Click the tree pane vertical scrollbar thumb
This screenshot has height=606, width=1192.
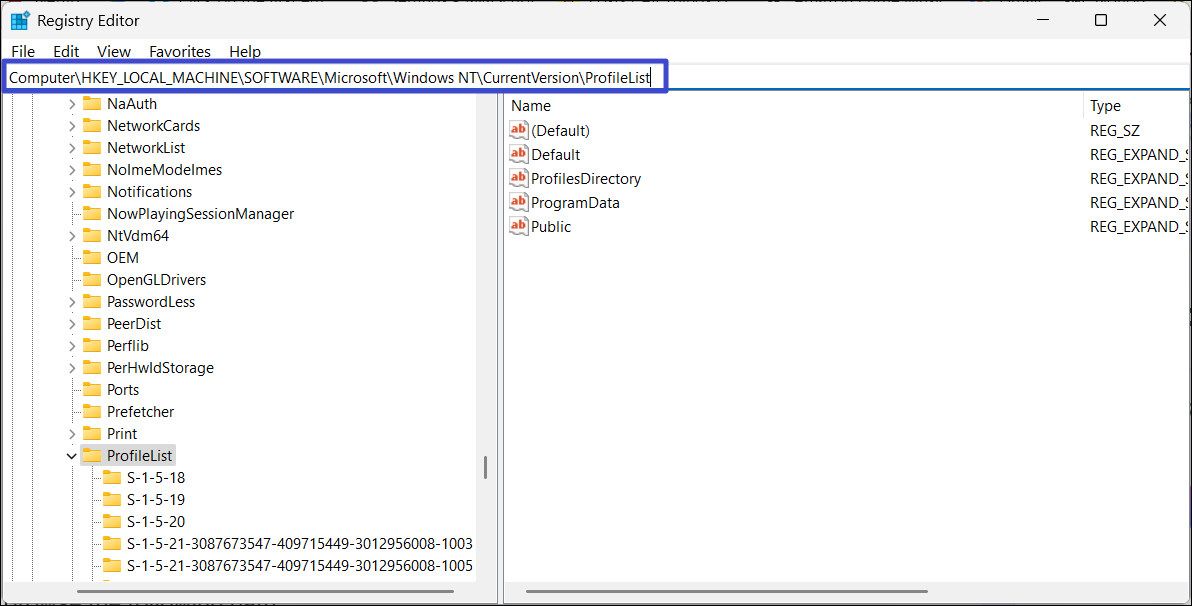[485, 467]
